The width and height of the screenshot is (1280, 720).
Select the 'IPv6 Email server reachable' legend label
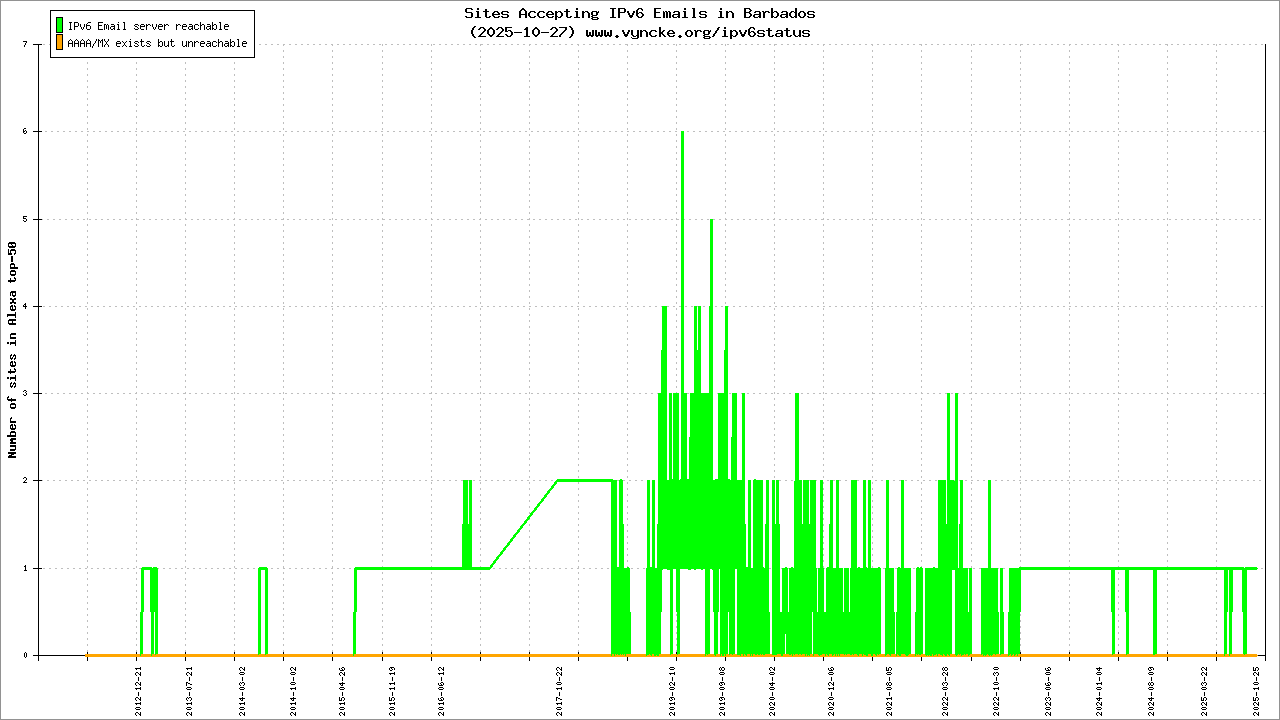148,26
